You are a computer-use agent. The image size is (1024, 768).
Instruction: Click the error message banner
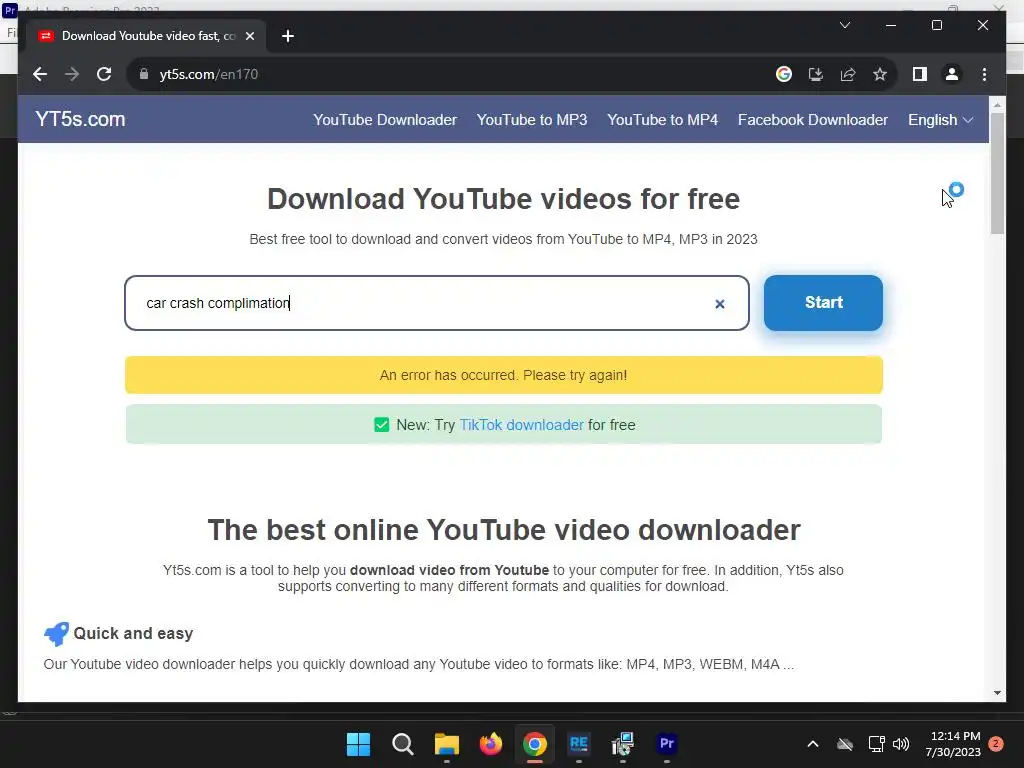point(504,375)
